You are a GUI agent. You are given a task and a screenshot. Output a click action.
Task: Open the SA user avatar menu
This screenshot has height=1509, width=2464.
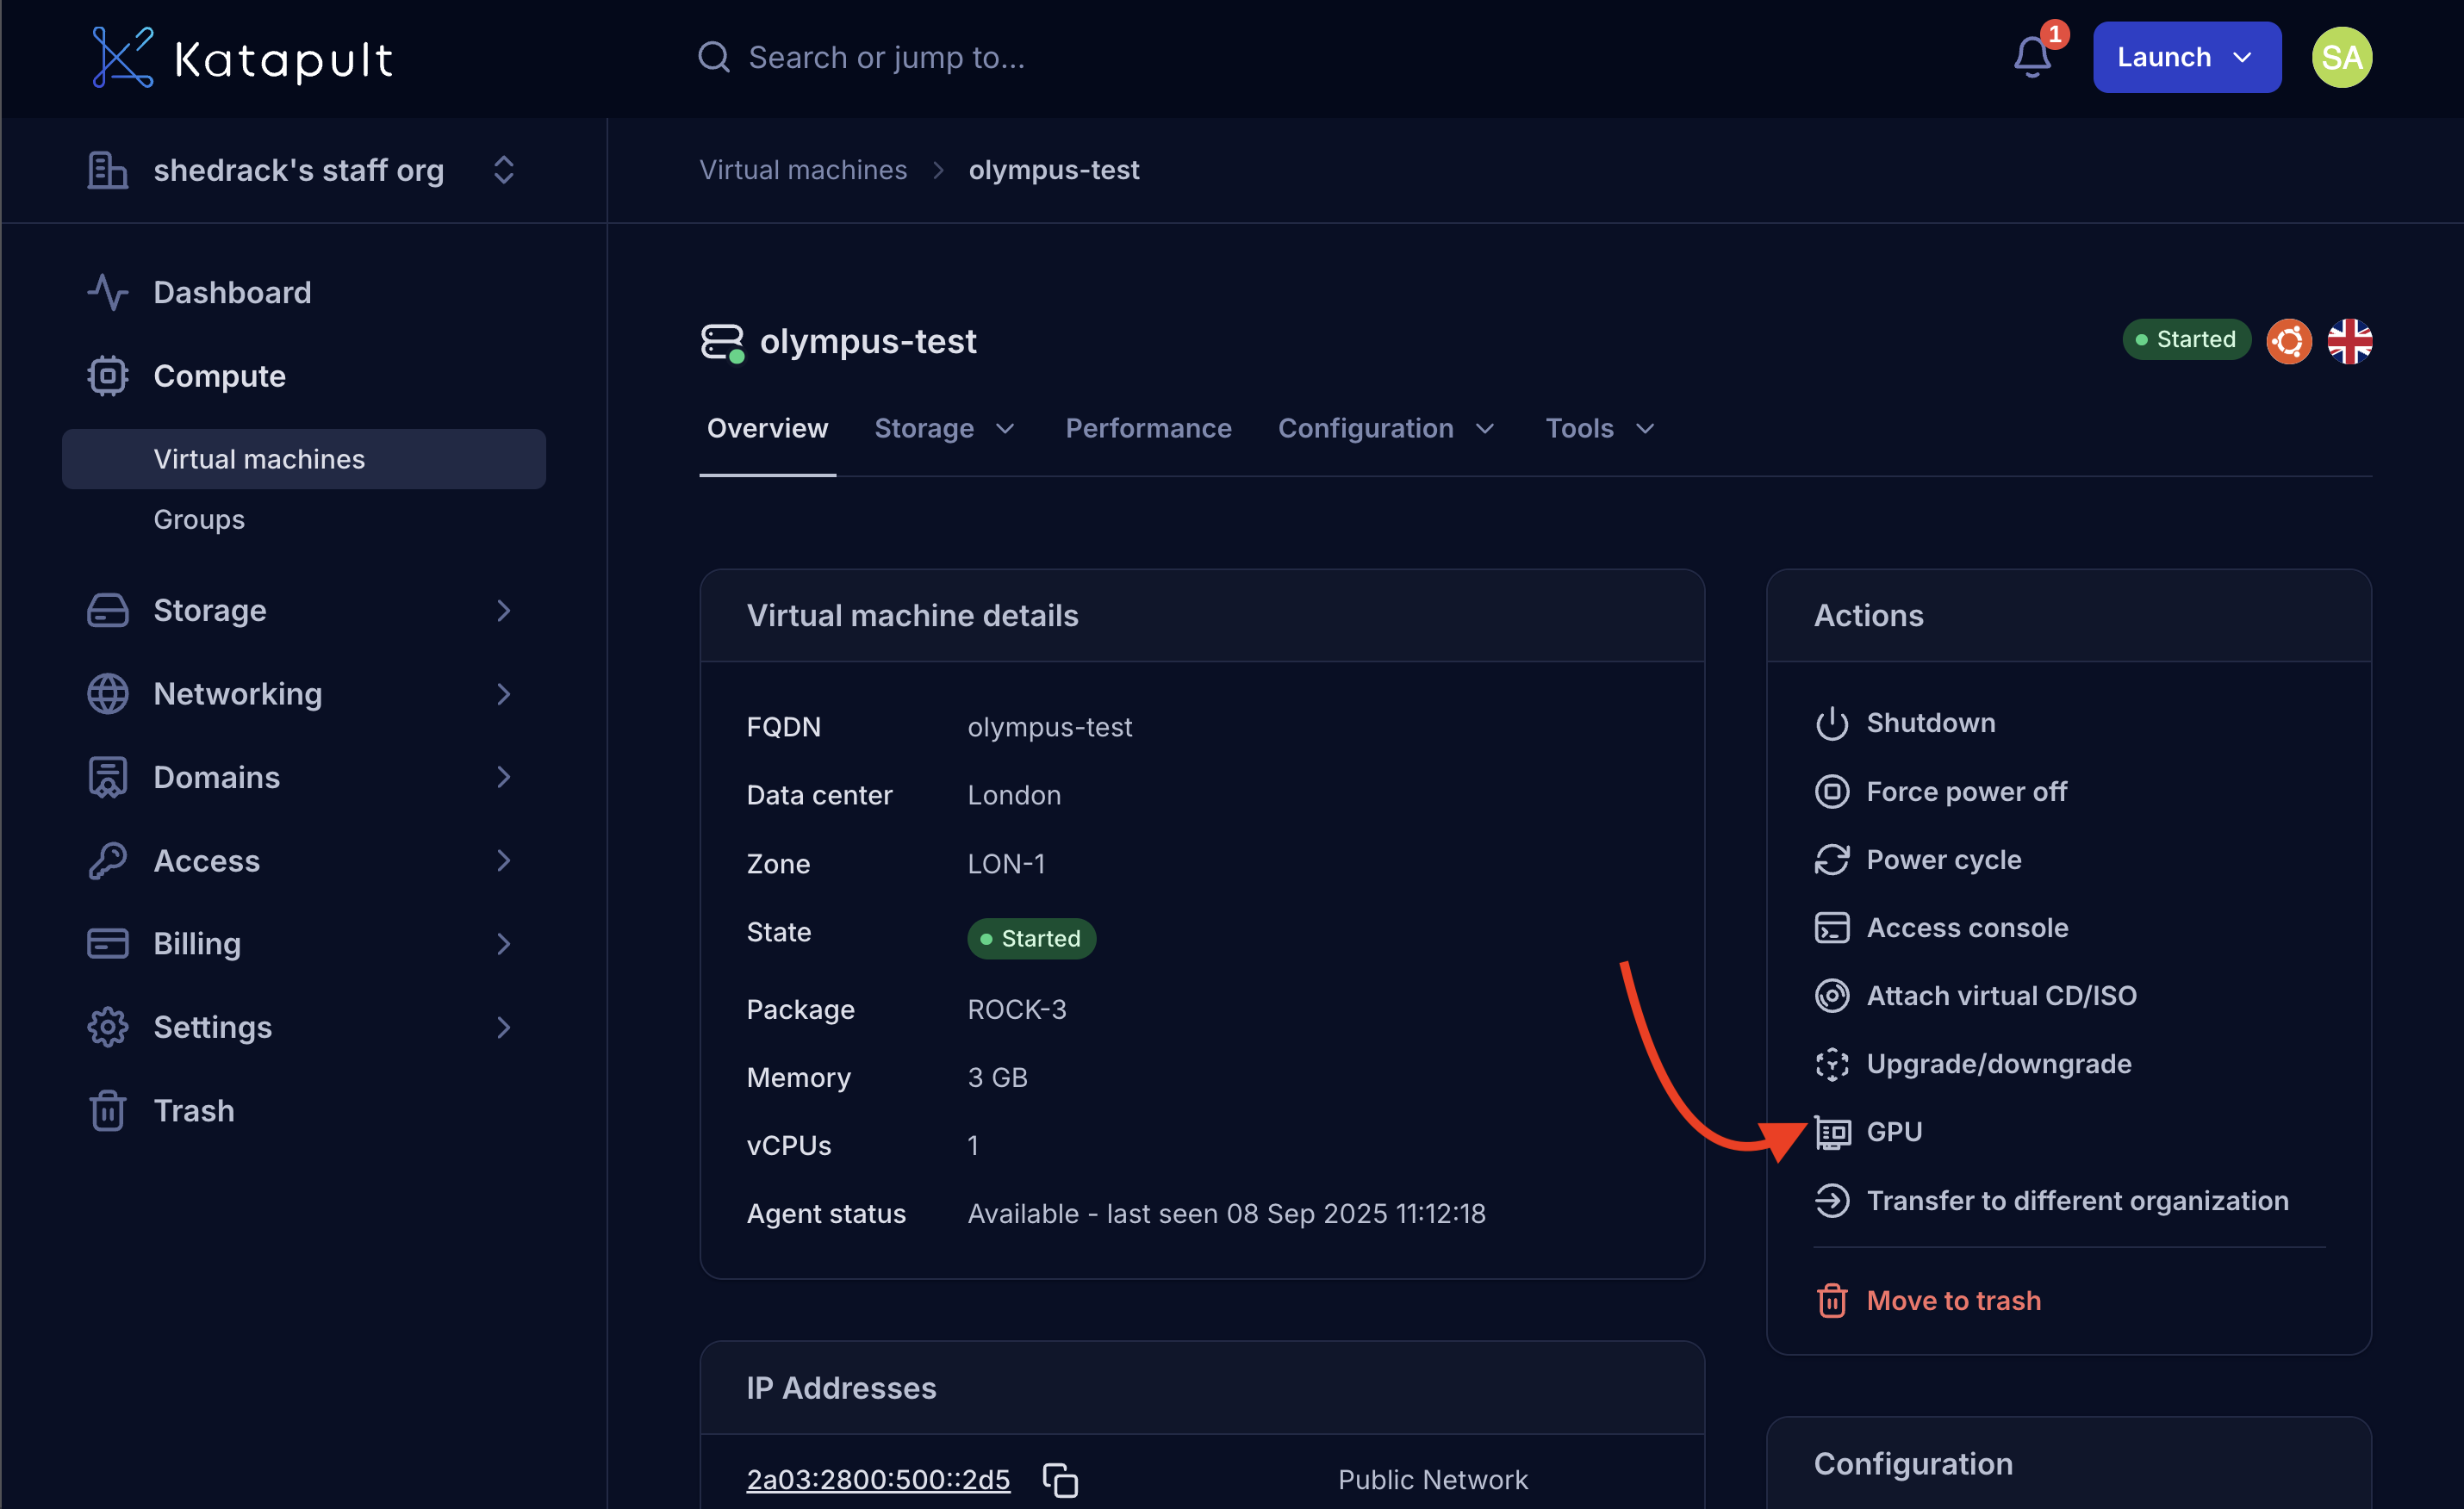click(x=2341, y=58)
